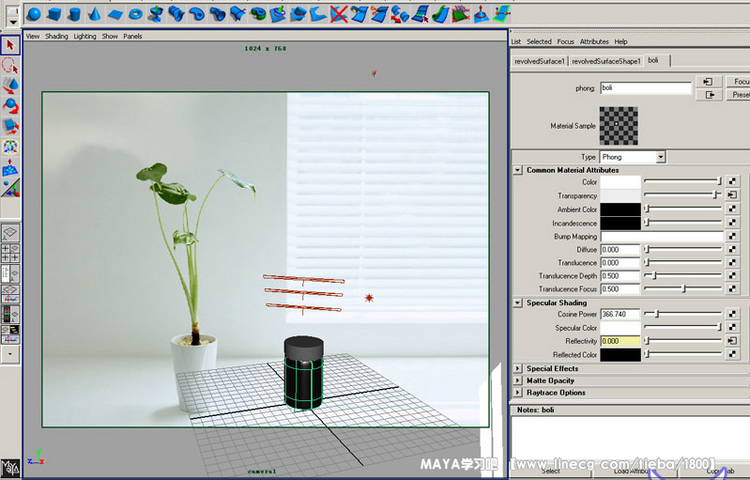Activate the Universal Manipulator tool
The height and width of the screenshot is (480, 750).
click(10, 147)
